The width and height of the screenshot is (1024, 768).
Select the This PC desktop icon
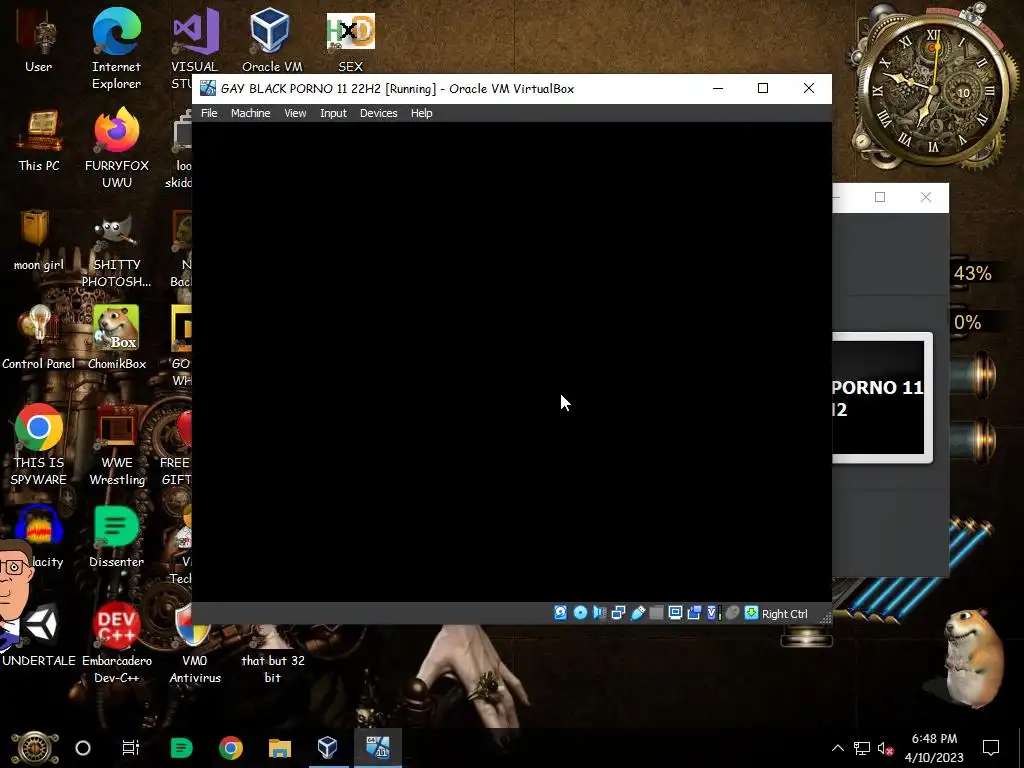[x=39, y=140]
